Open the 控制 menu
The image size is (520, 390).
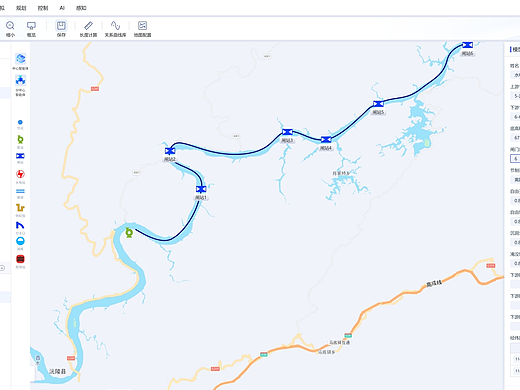pyautogui.click(x=43, y=8)
